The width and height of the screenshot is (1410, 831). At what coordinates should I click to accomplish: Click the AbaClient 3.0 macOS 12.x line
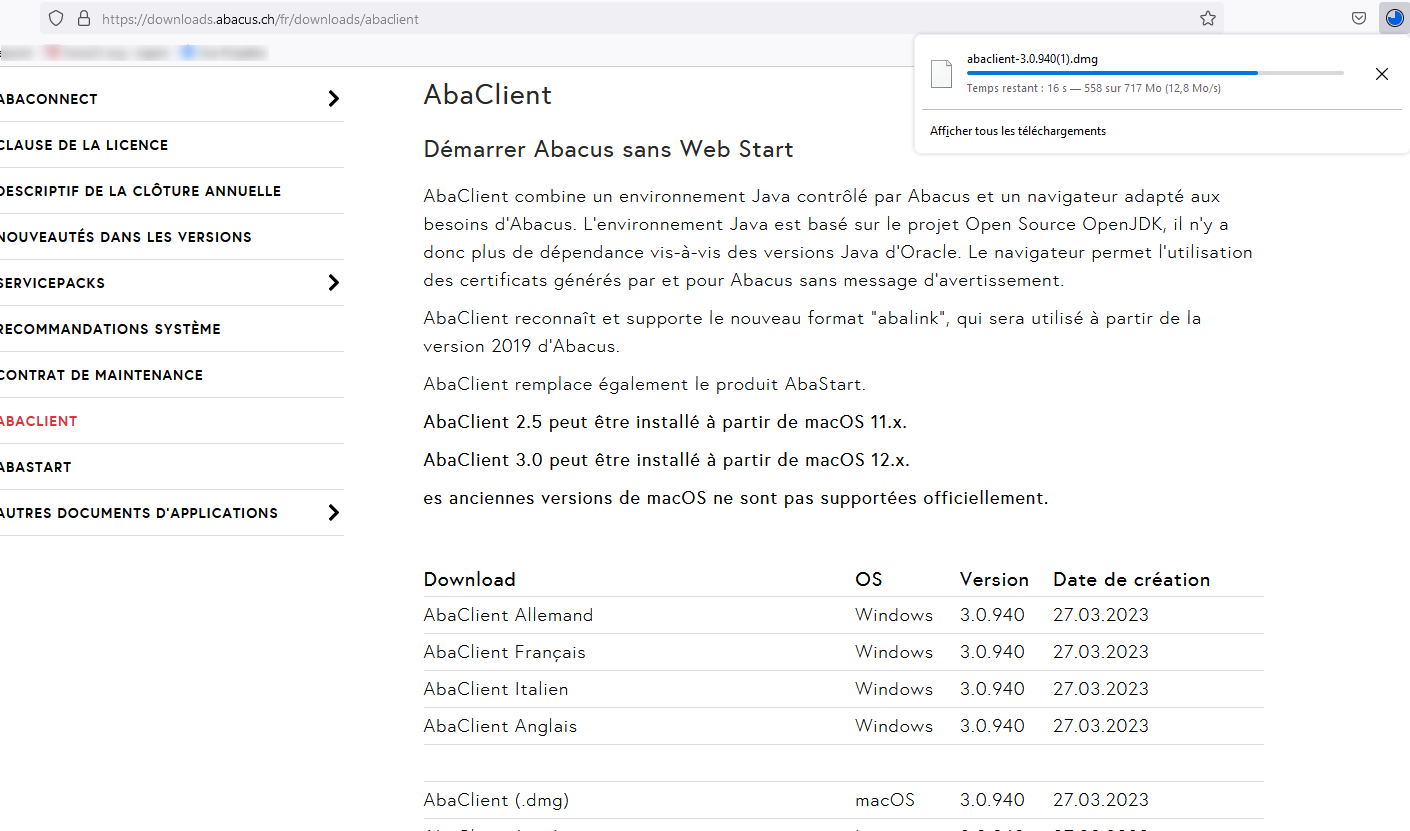[x=667, y=460]
